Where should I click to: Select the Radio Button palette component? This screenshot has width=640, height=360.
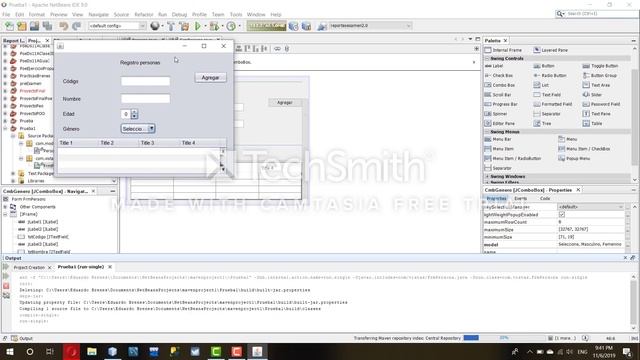(x=550, y=76)
